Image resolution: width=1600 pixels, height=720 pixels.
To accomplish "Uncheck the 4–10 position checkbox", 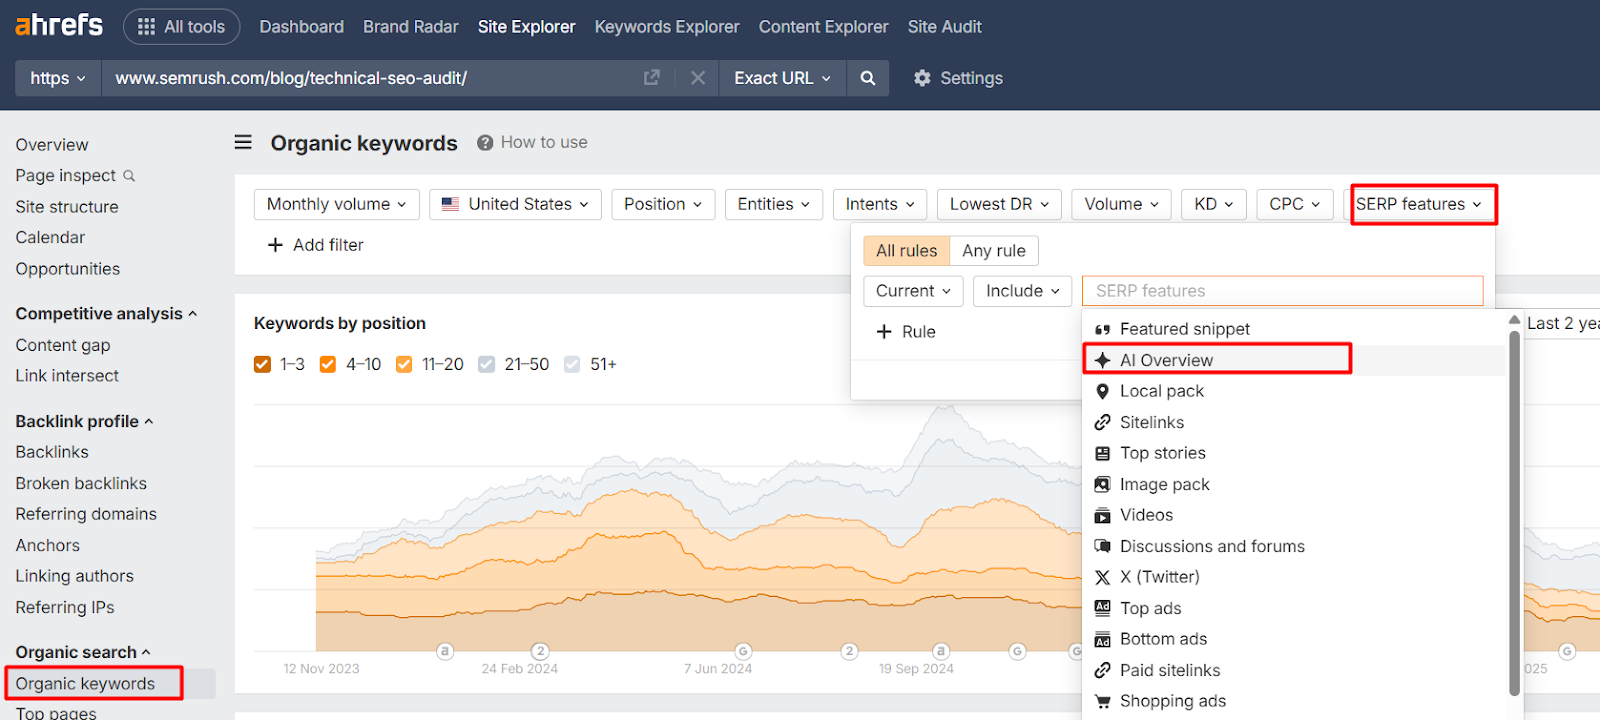I will click(328, 364).
